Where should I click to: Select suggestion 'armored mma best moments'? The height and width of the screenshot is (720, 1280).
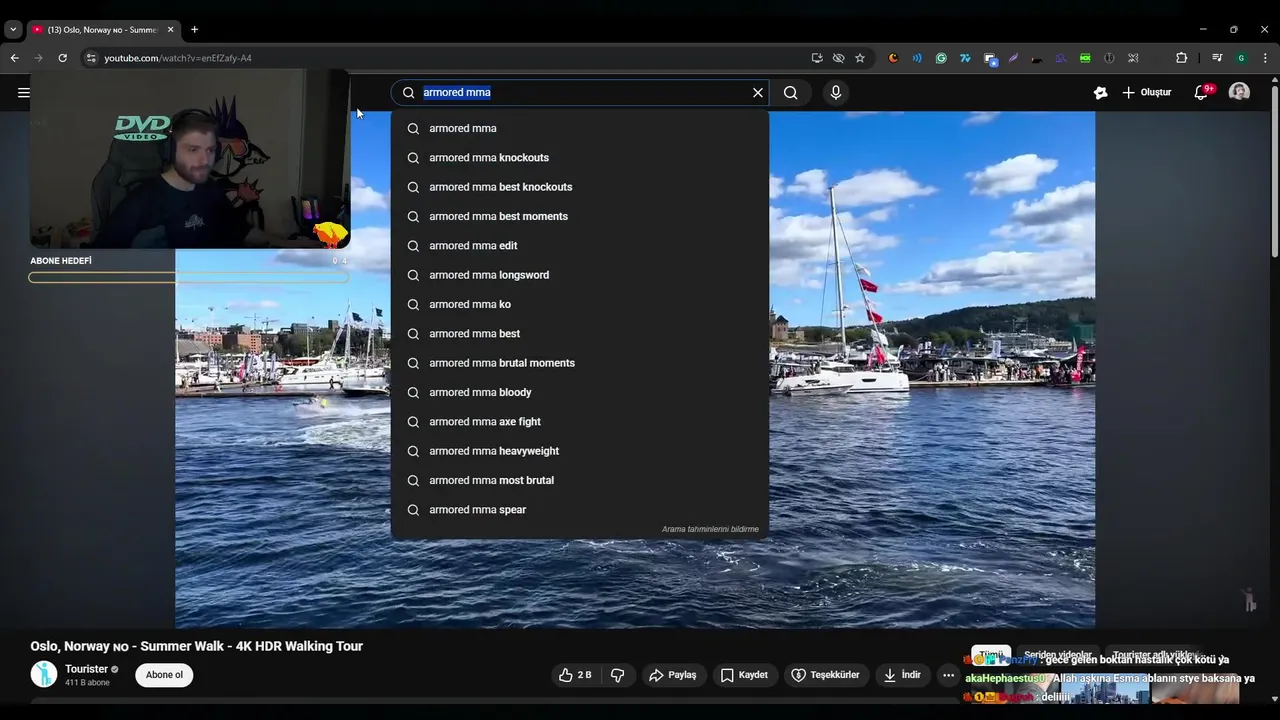580,216
